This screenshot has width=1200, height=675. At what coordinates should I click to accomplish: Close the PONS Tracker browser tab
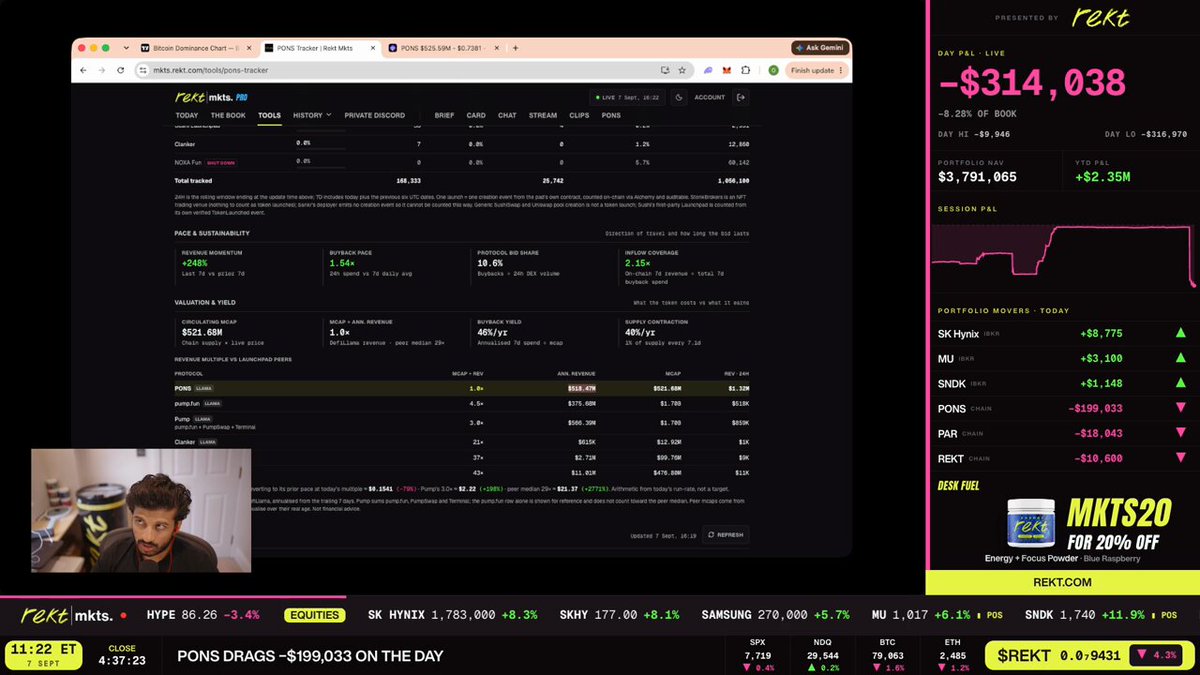(x=374, y=48)
